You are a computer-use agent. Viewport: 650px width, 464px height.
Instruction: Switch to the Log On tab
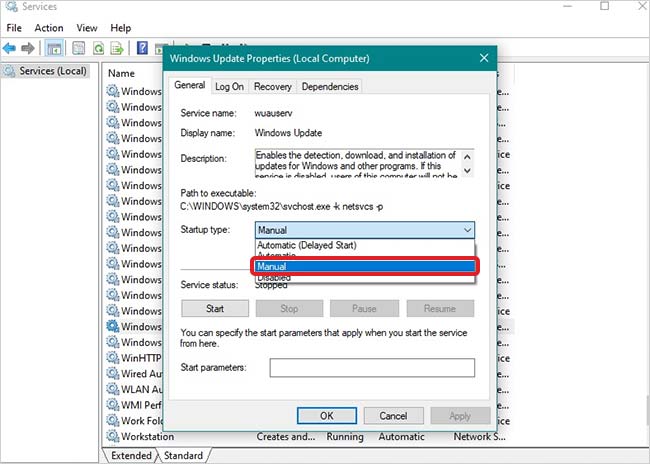click(229, 87)
